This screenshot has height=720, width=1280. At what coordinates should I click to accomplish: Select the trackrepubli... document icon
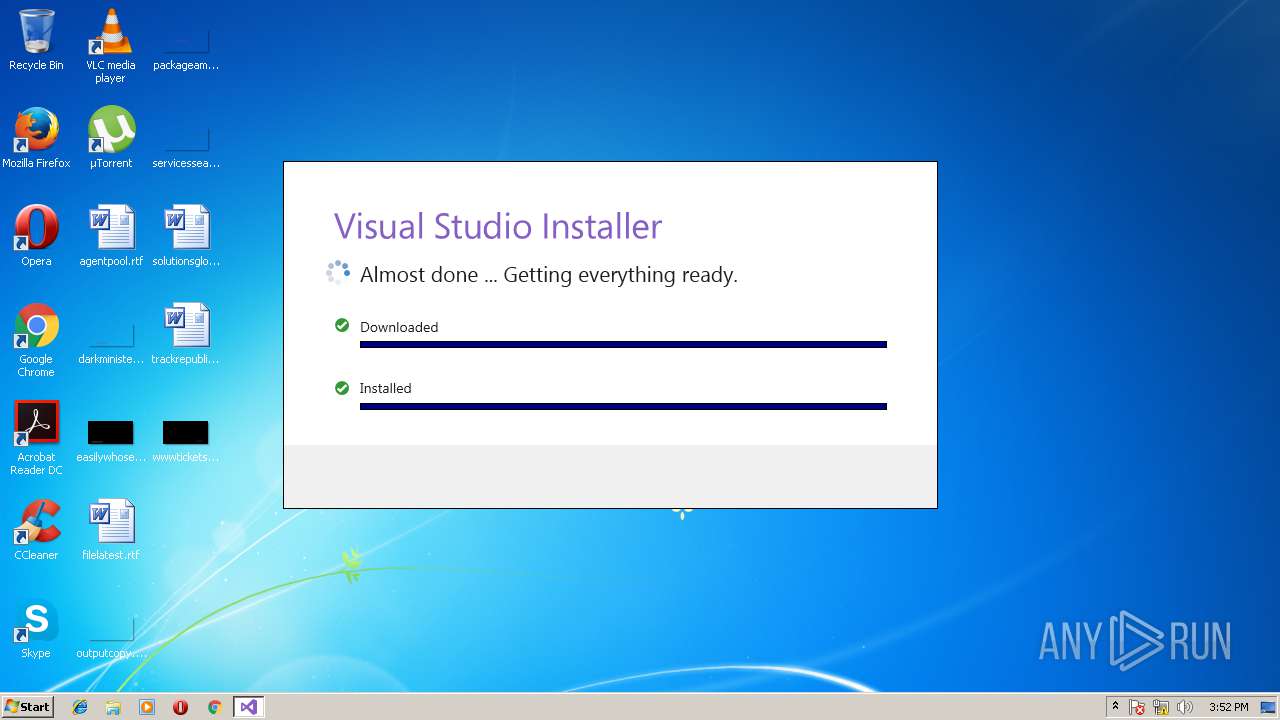pos(186,334)
